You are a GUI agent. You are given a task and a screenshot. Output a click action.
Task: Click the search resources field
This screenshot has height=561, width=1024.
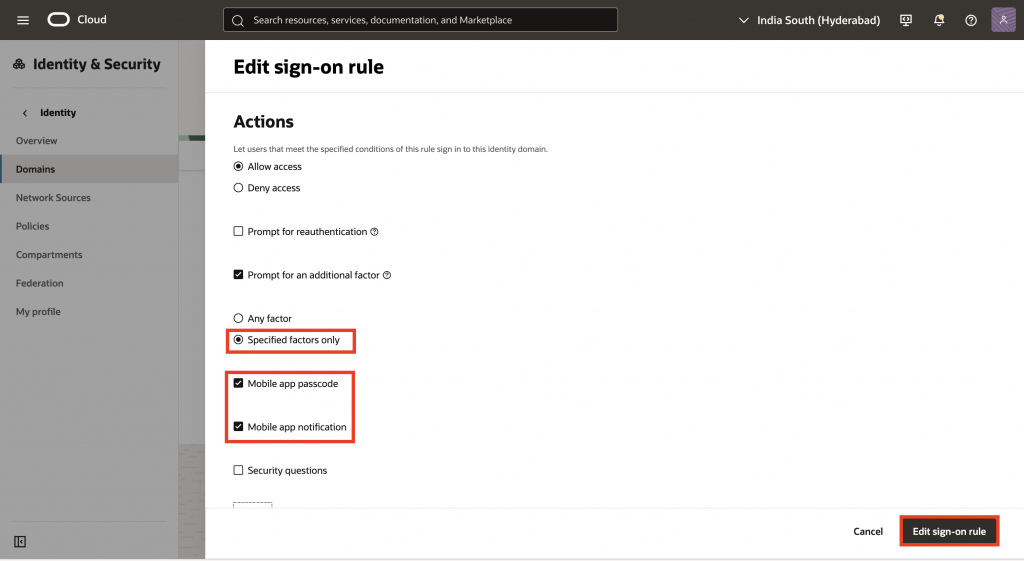(420, 20)
